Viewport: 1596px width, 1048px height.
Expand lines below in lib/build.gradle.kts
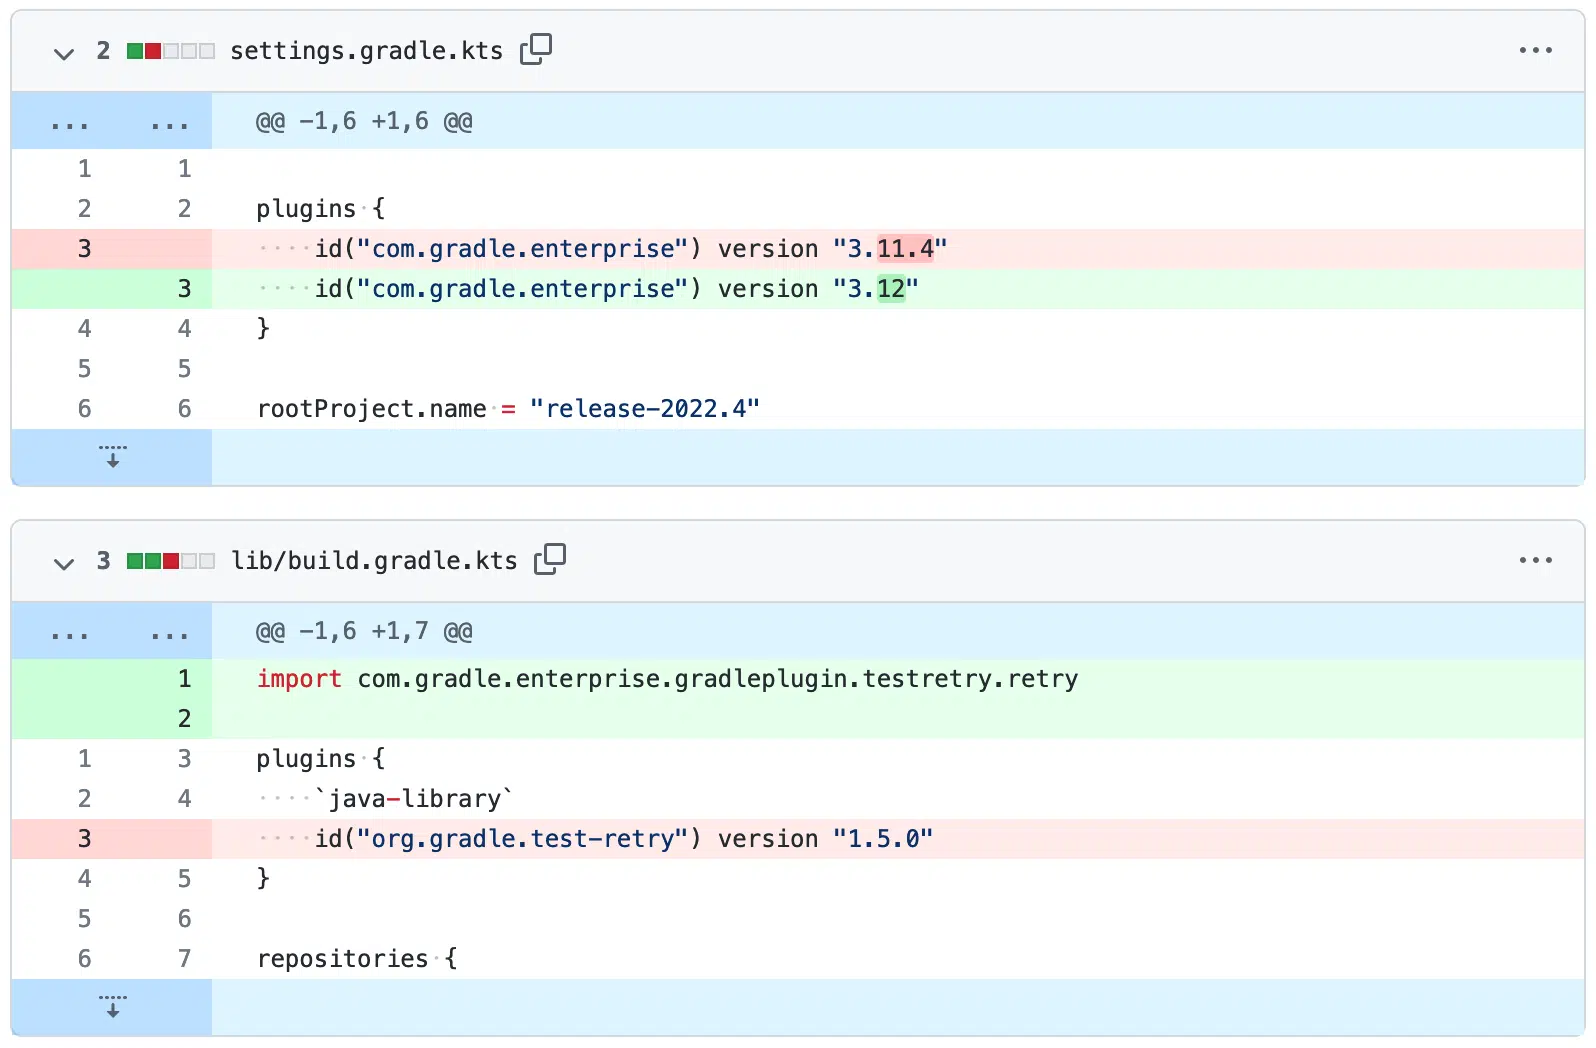[112, 1007]
